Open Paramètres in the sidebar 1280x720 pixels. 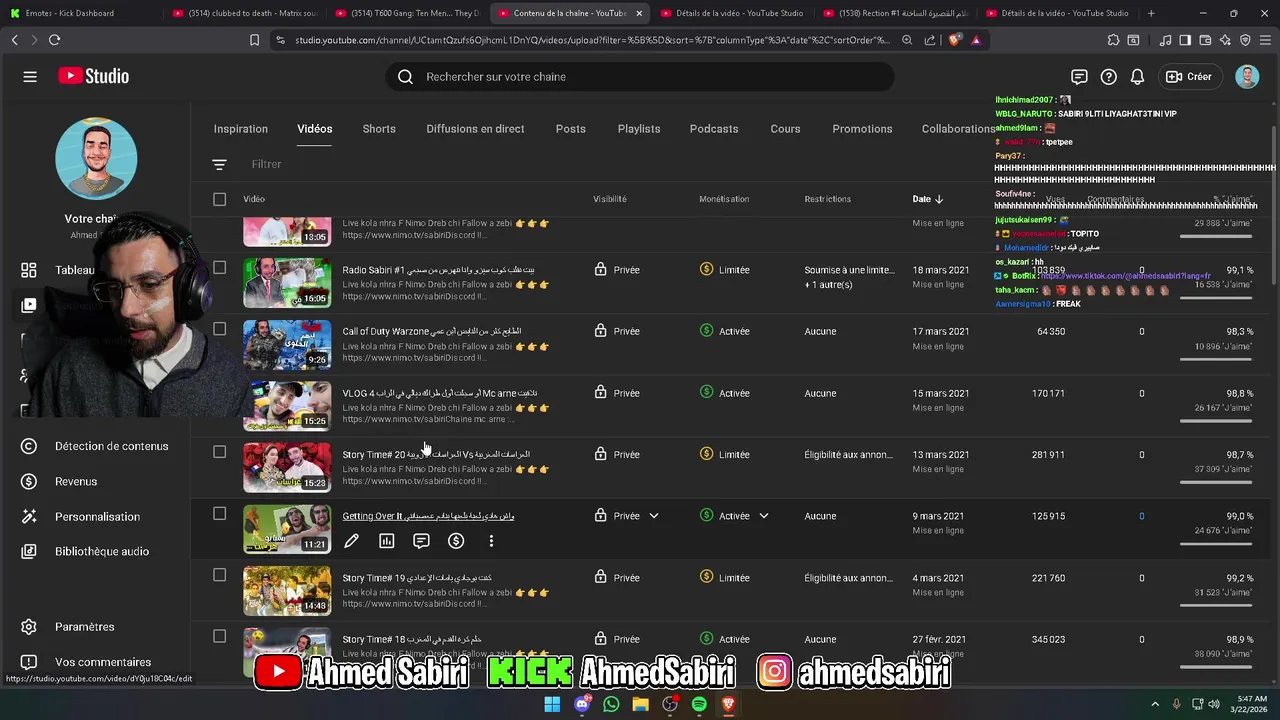pyautogui.click(x=85, y=627)
